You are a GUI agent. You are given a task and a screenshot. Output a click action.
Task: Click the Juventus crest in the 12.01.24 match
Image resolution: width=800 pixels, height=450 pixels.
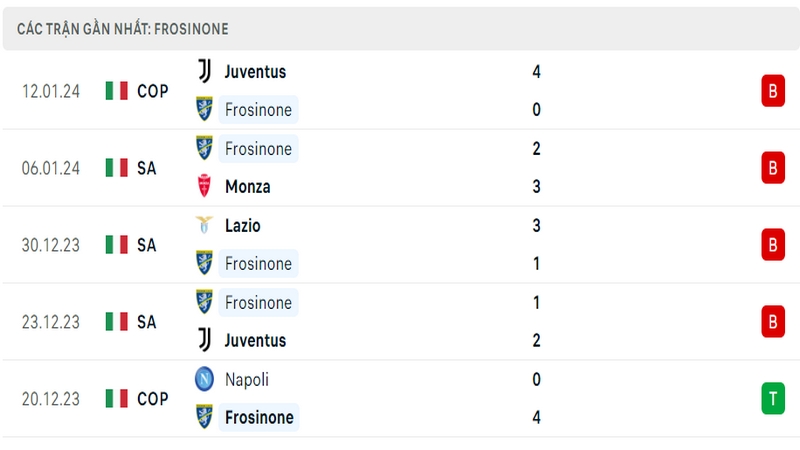click(x=205, y=71)
